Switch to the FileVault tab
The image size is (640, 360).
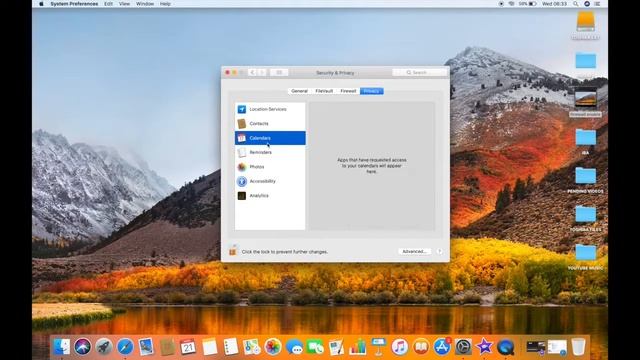(324, 91)
